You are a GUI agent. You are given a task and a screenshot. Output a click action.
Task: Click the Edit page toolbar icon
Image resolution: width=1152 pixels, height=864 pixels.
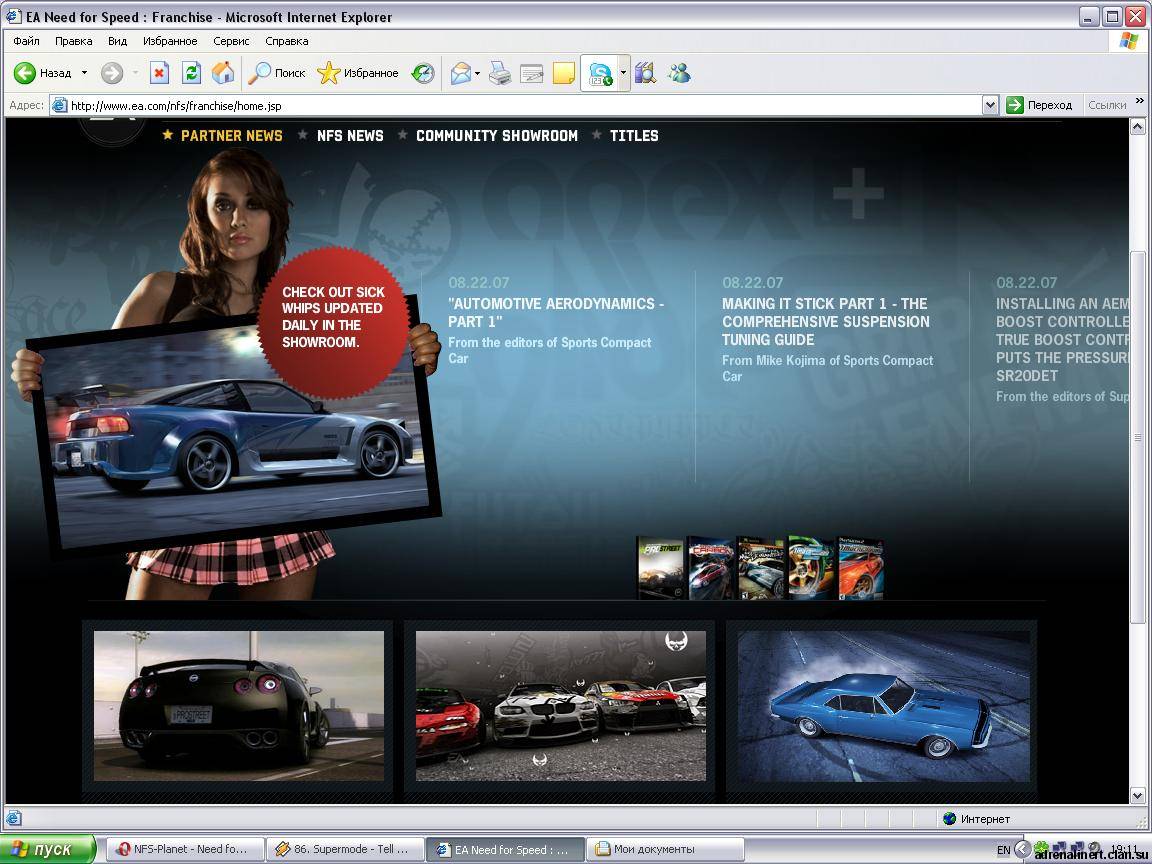[531, 73]
